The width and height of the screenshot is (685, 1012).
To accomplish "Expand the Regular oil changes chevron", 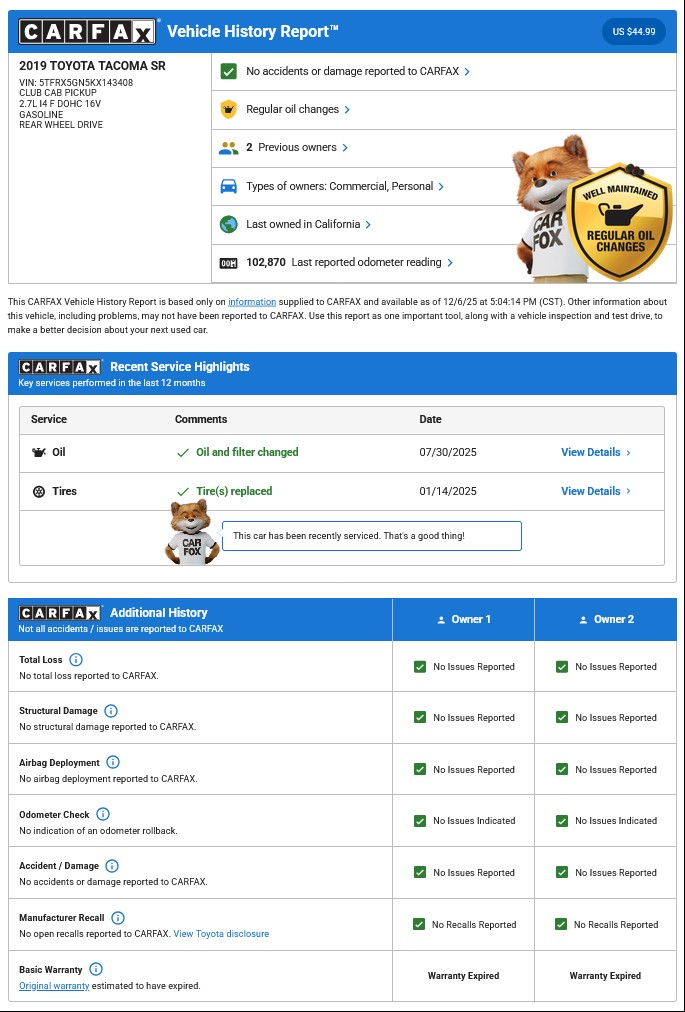I will pyautogui.click(x=347, y=110).
